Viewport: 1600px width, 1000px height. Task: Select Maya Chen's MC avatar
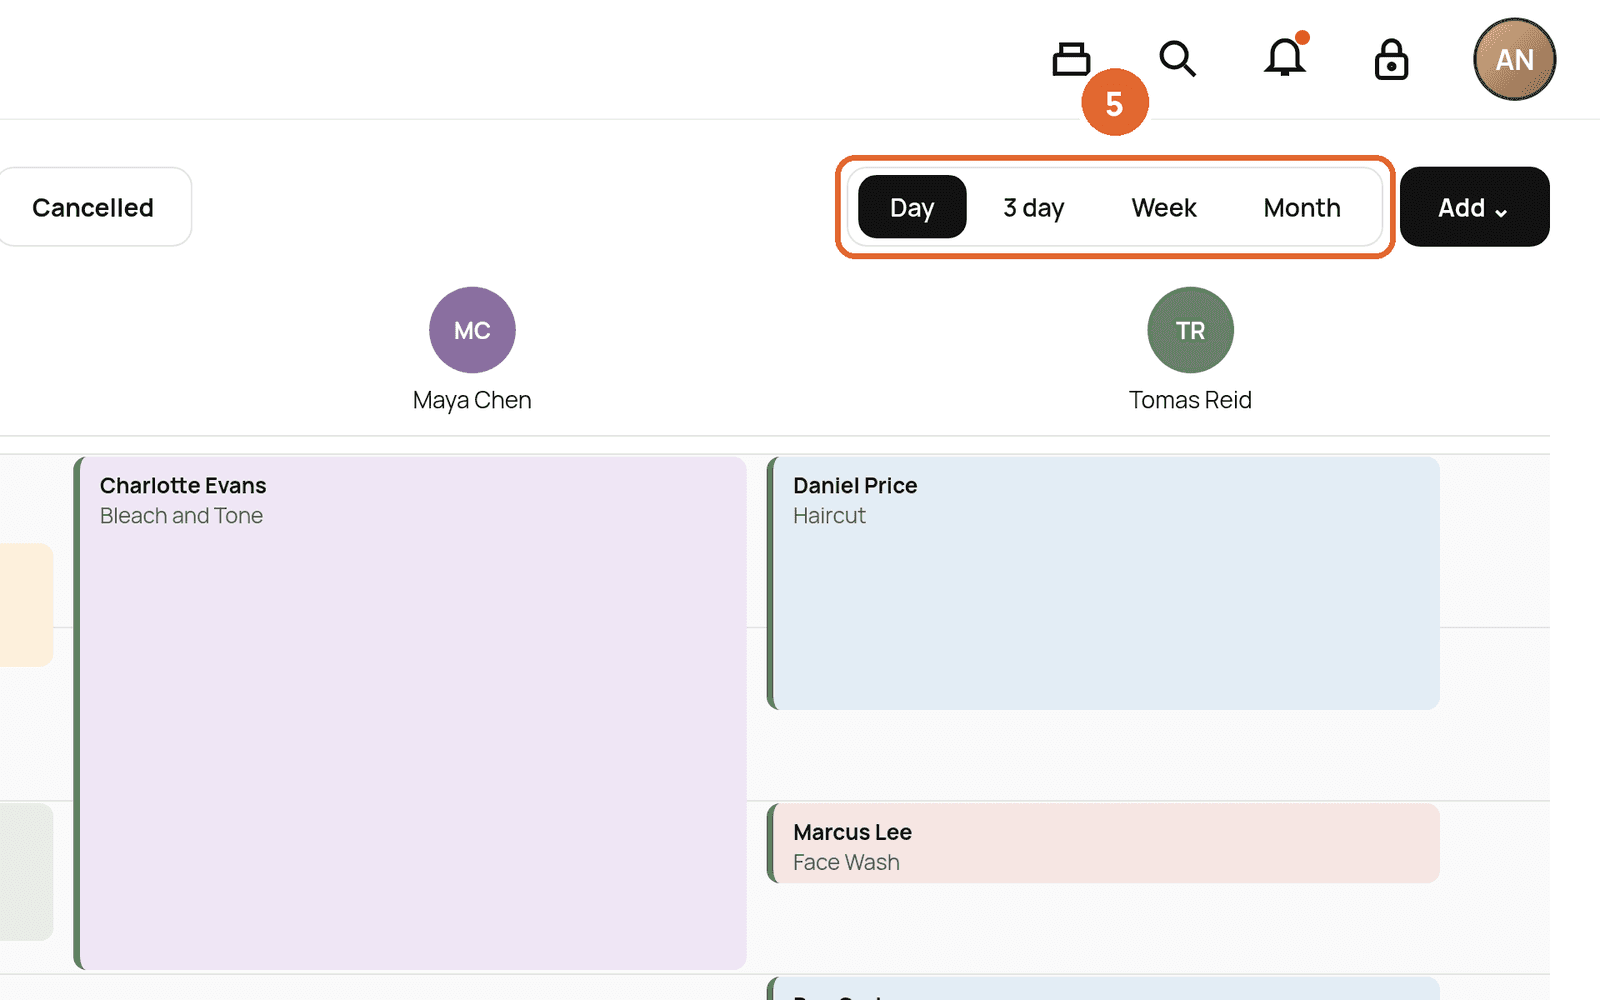tap(472, 330)
